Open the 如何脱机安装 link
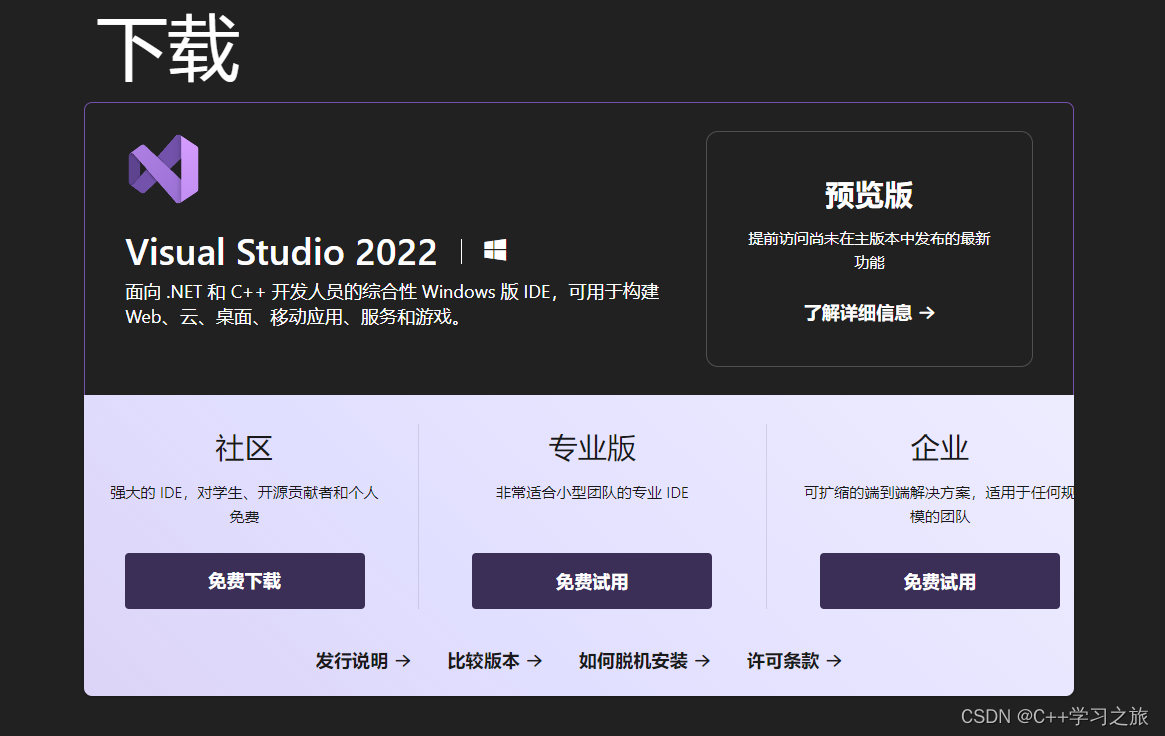The image size is (1165, 736). point(644,660)
